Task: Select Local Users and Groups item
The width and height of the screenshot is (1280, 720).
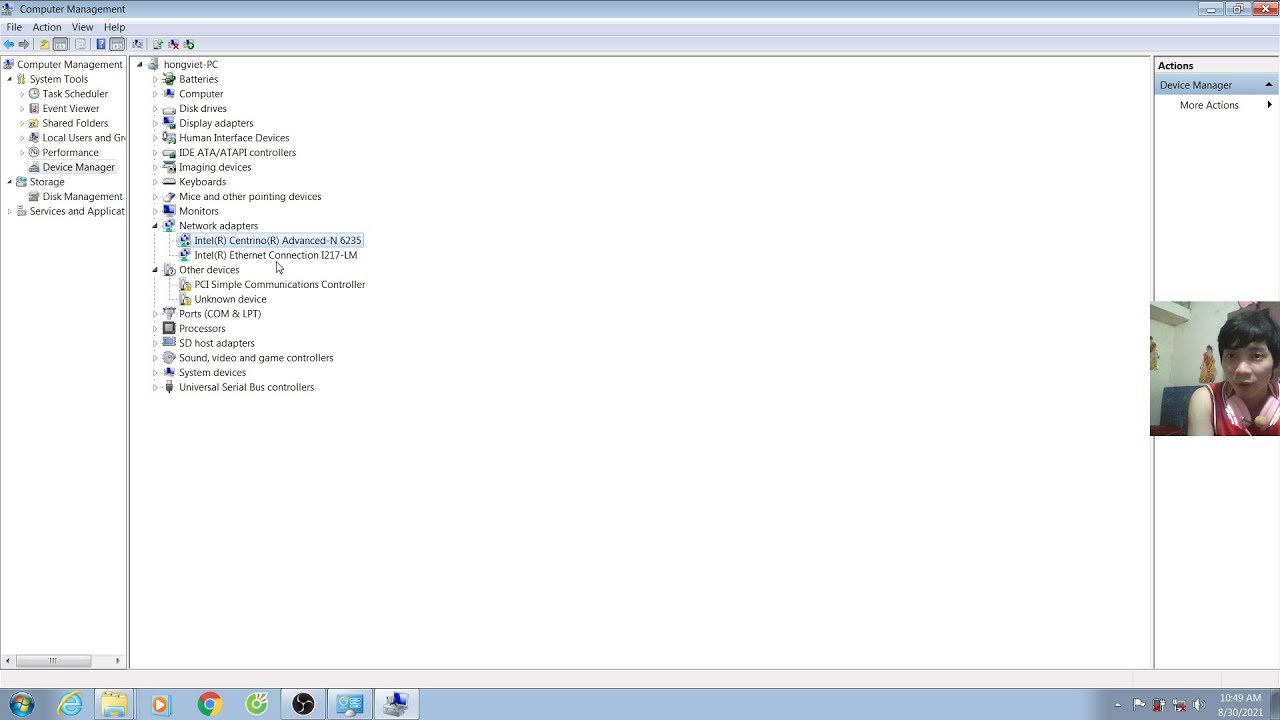Action: pos(84,138)
